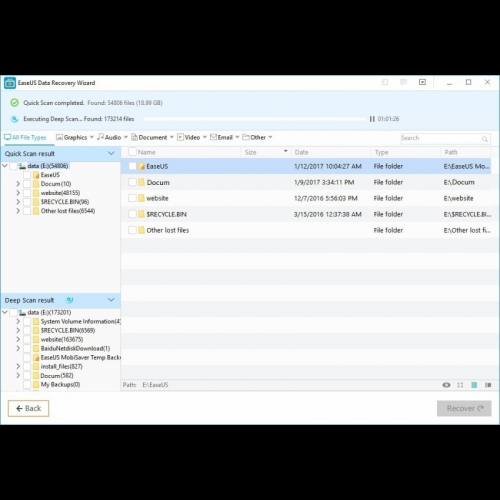The width and height of the screenshot is (500, 500).
Task: Maximize the EaseUS window
Action: pos(468,82)
